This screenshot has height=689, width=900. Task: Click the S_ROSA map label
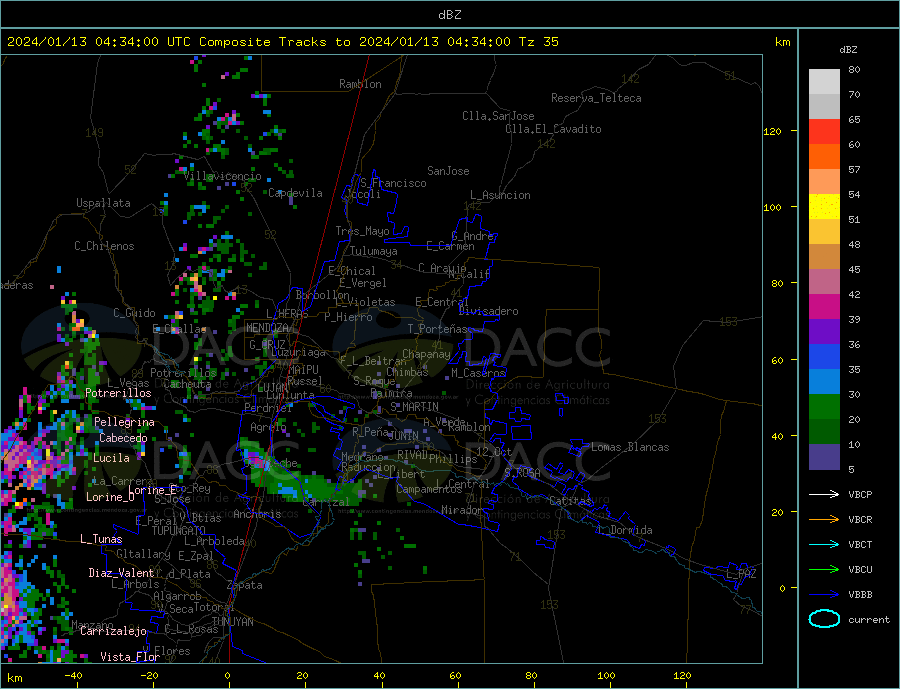522,473
